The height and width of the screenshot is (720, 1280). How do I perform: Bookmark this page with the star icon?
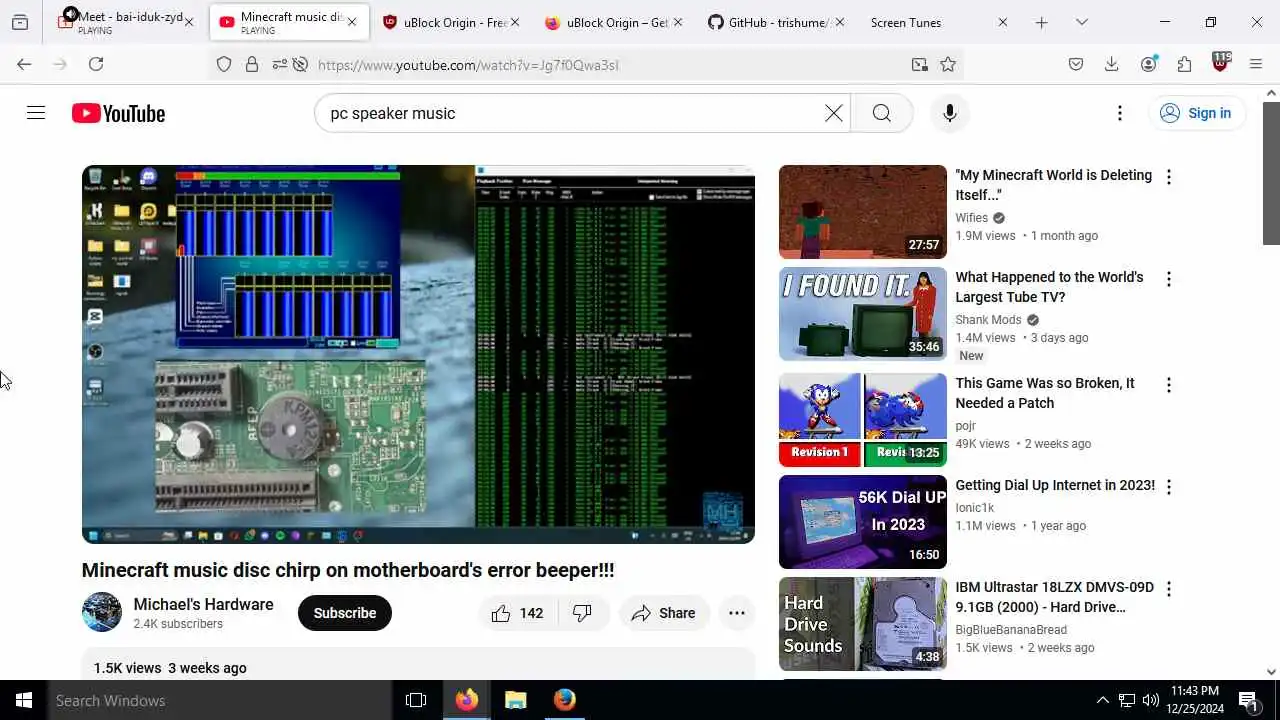click(948, 64)
